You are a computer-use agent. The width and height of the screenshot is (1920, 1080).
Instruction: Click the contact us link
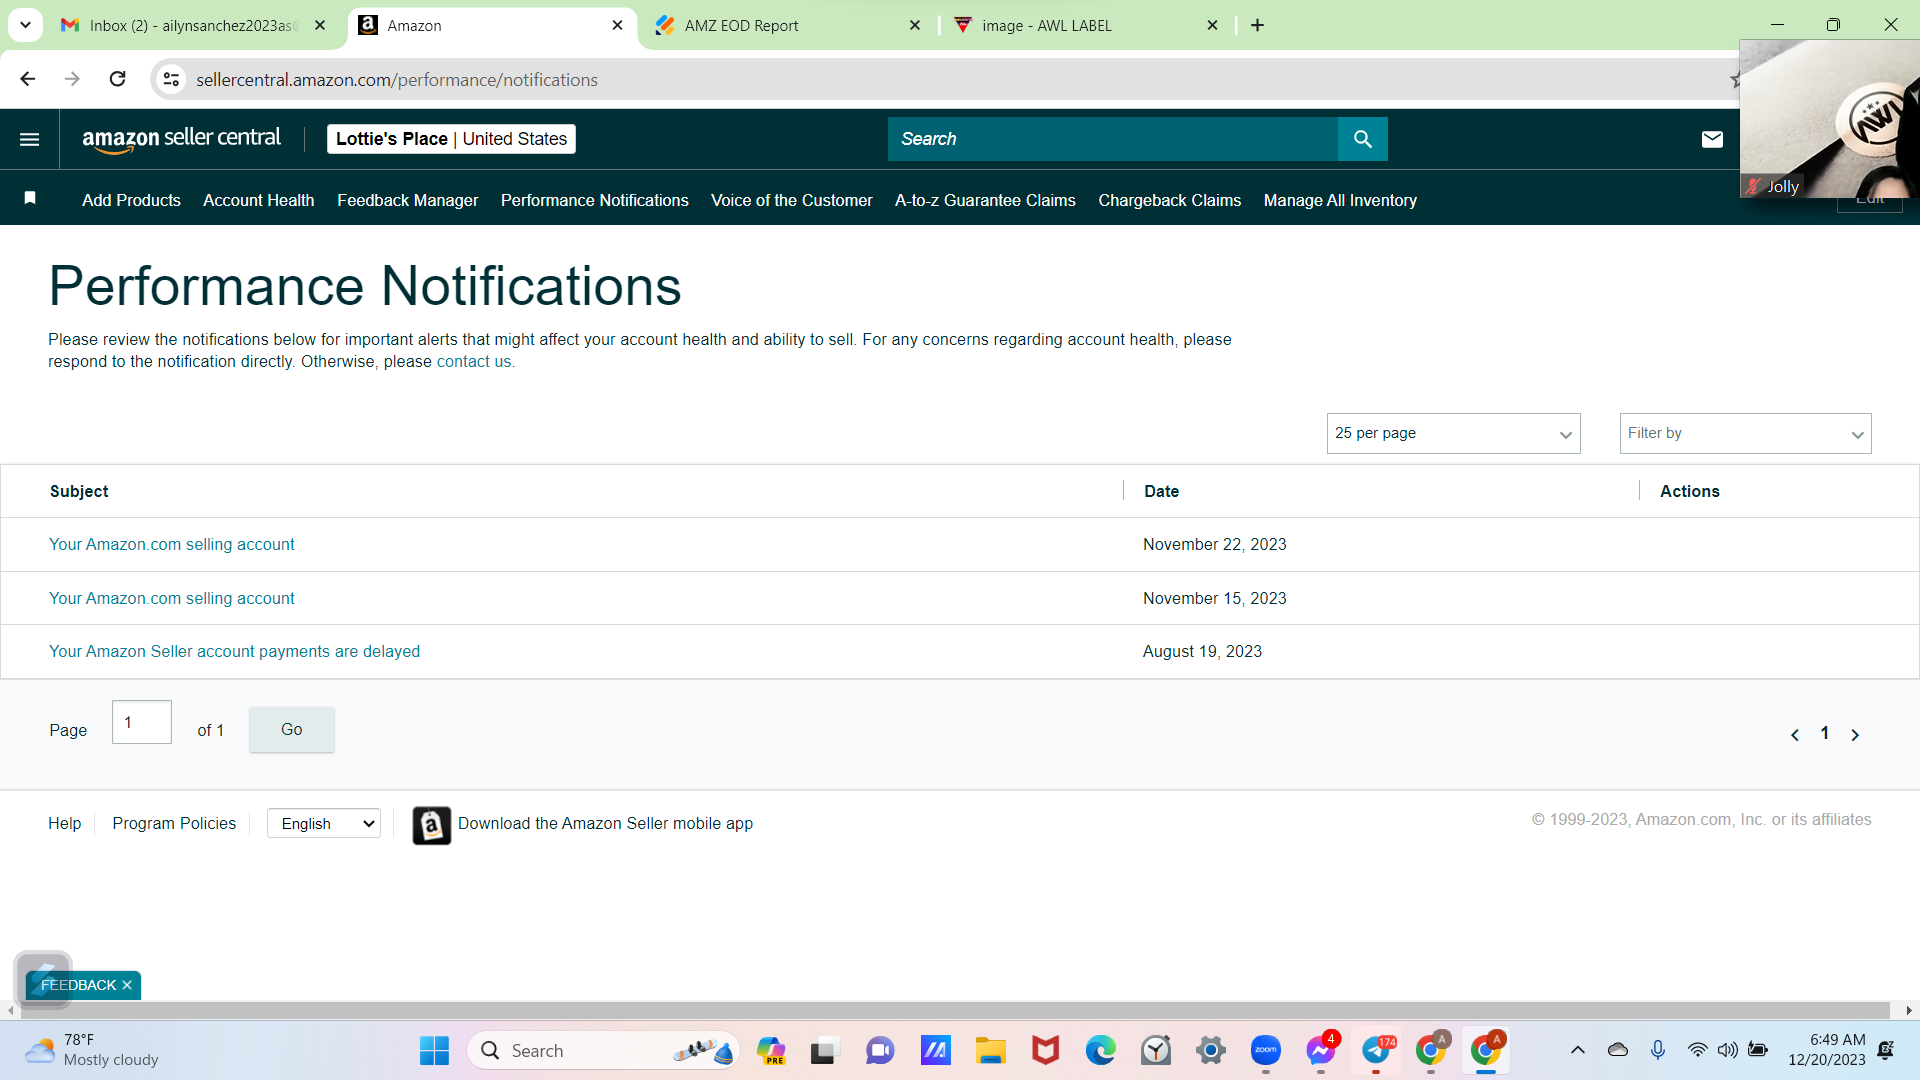pos(473,361)
